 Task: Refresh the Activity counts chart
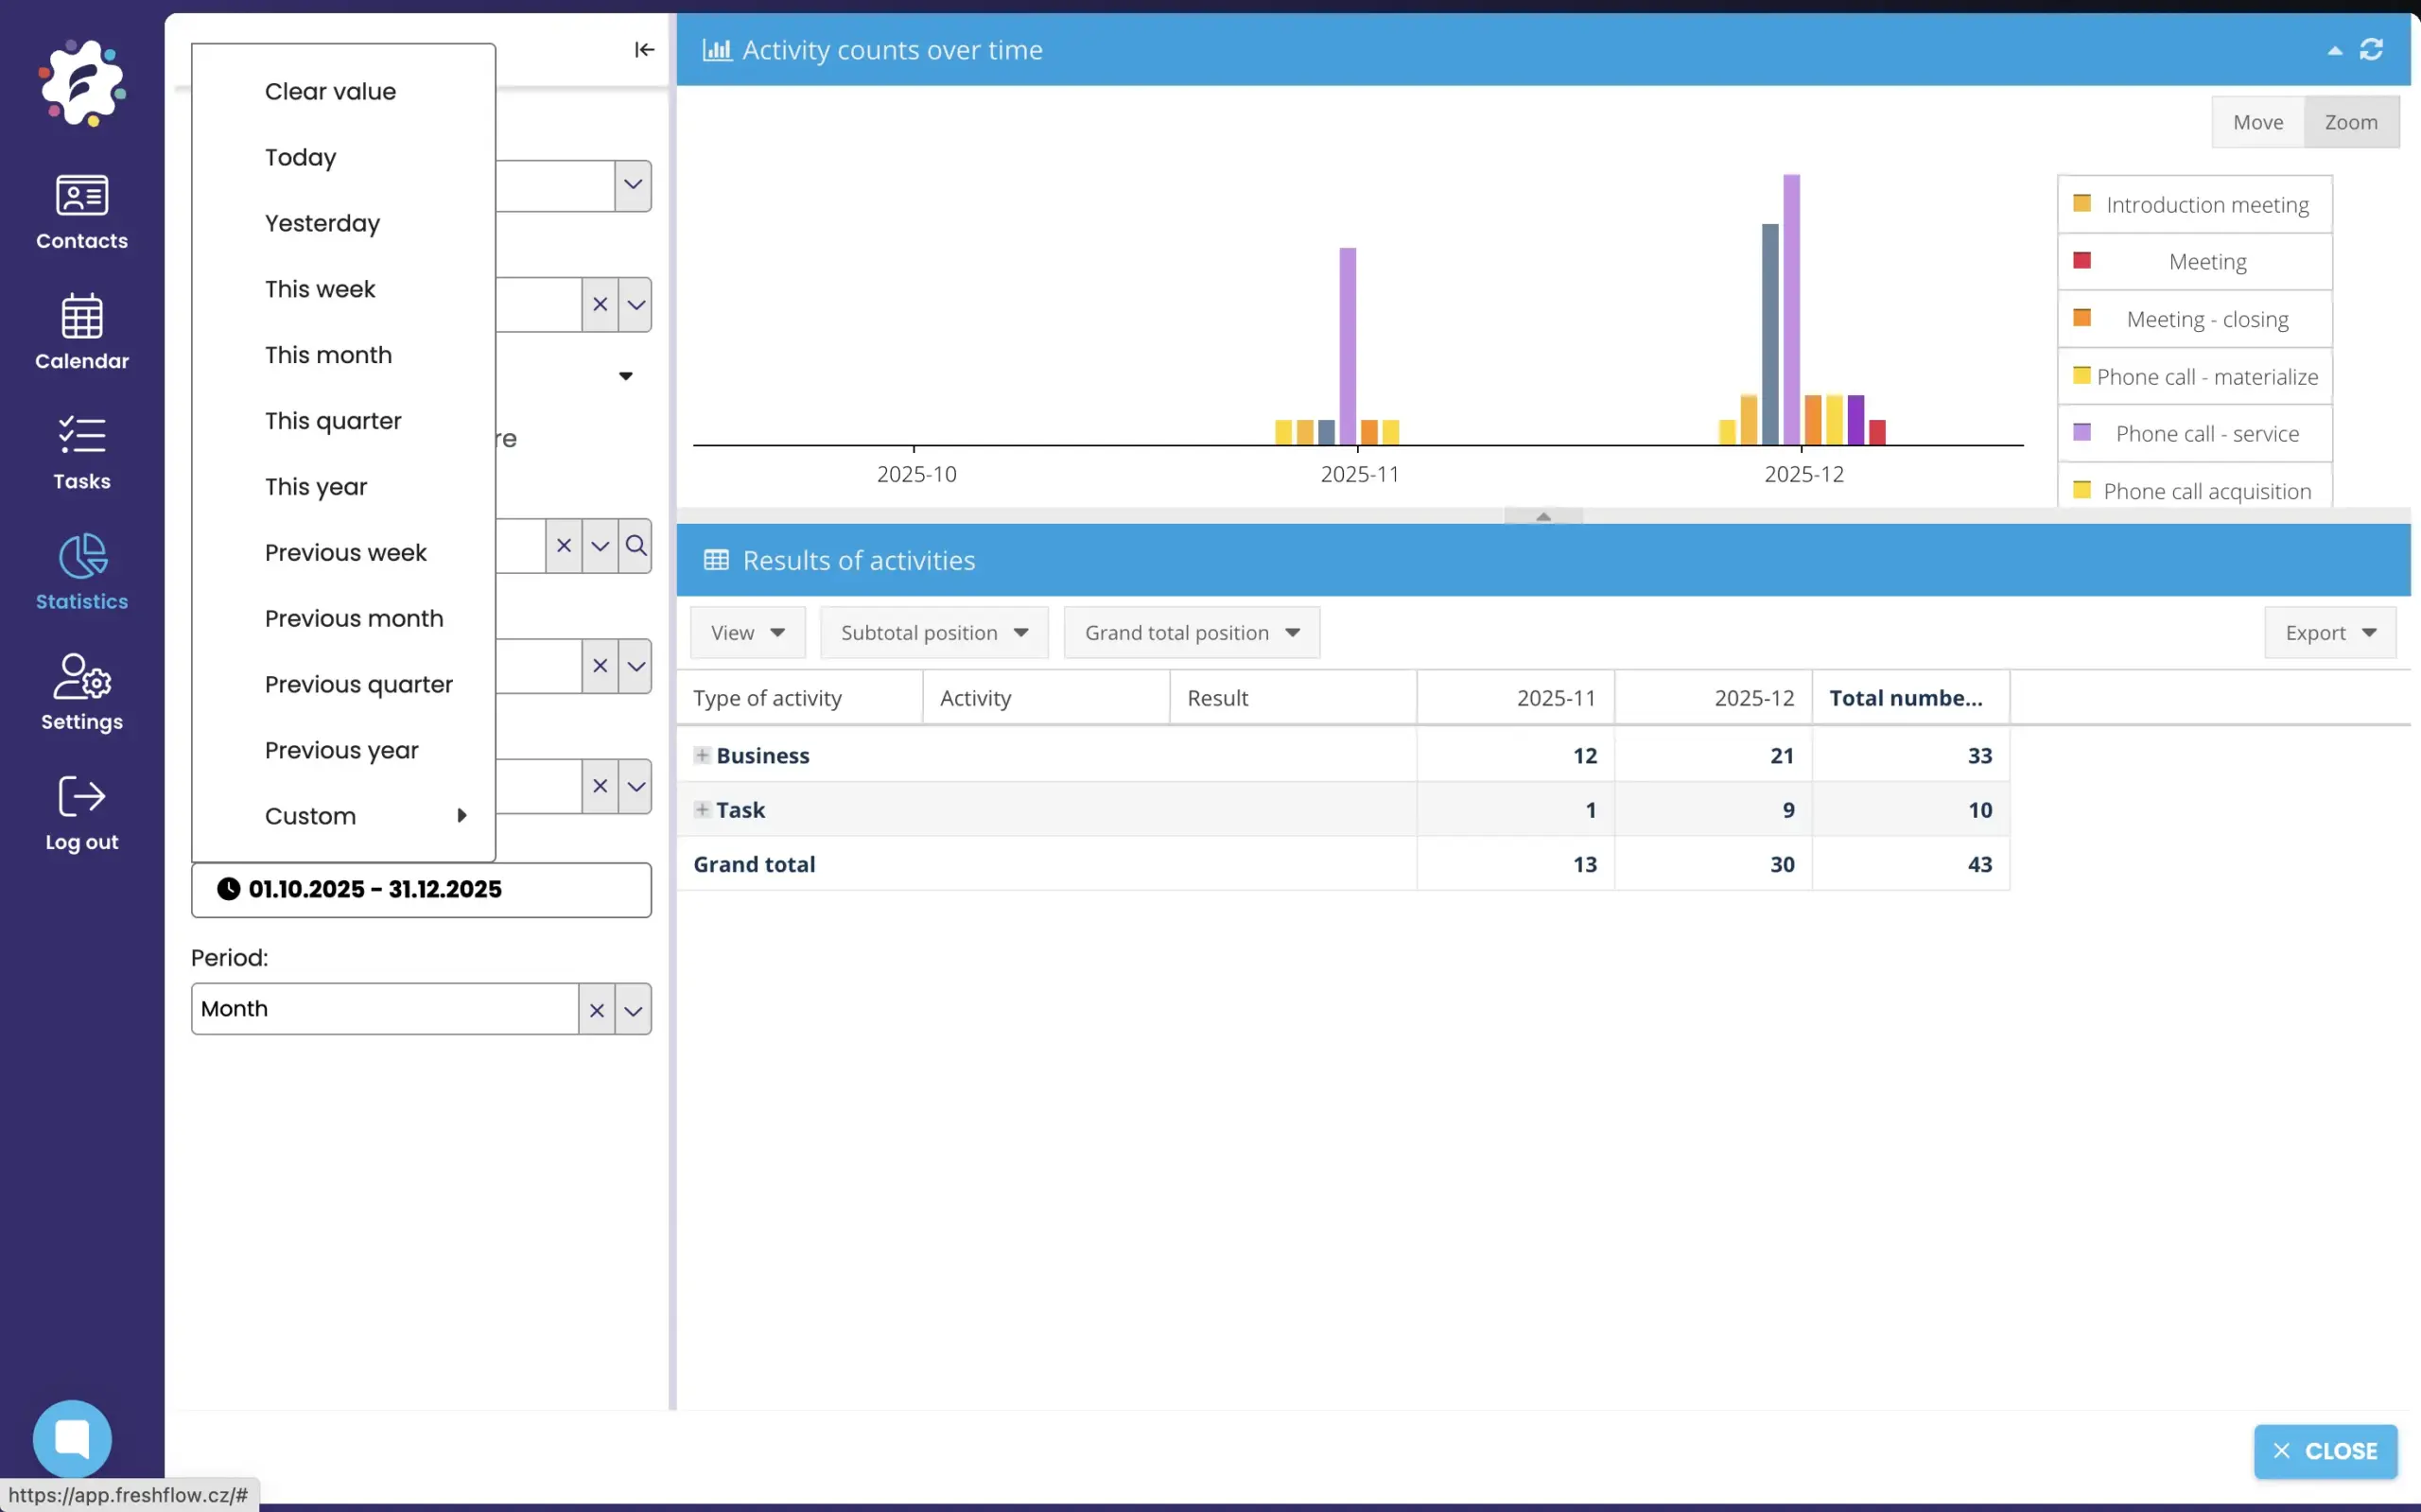[2371, 50]
